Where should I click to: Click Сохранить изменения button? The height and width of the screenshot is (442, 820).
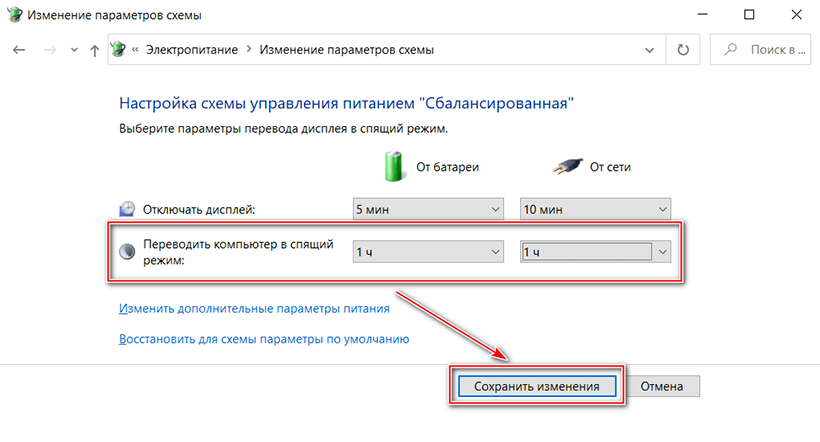tap(537, 386)
